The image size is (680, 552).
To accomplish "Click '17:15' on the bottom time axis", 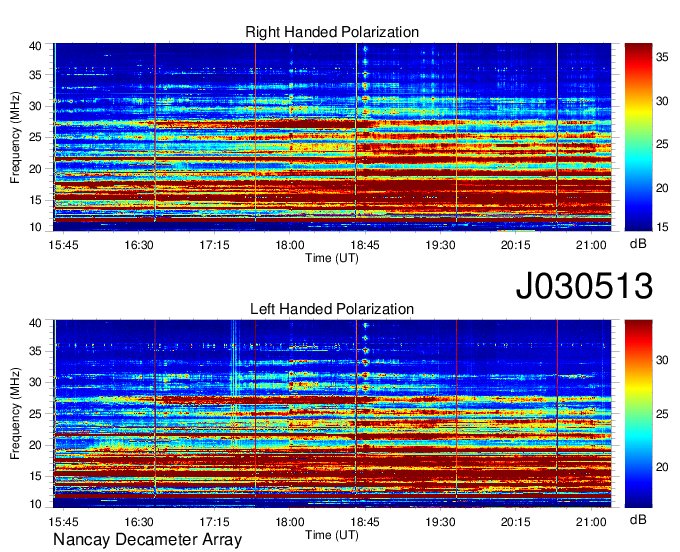I will (x=214, y=522).
